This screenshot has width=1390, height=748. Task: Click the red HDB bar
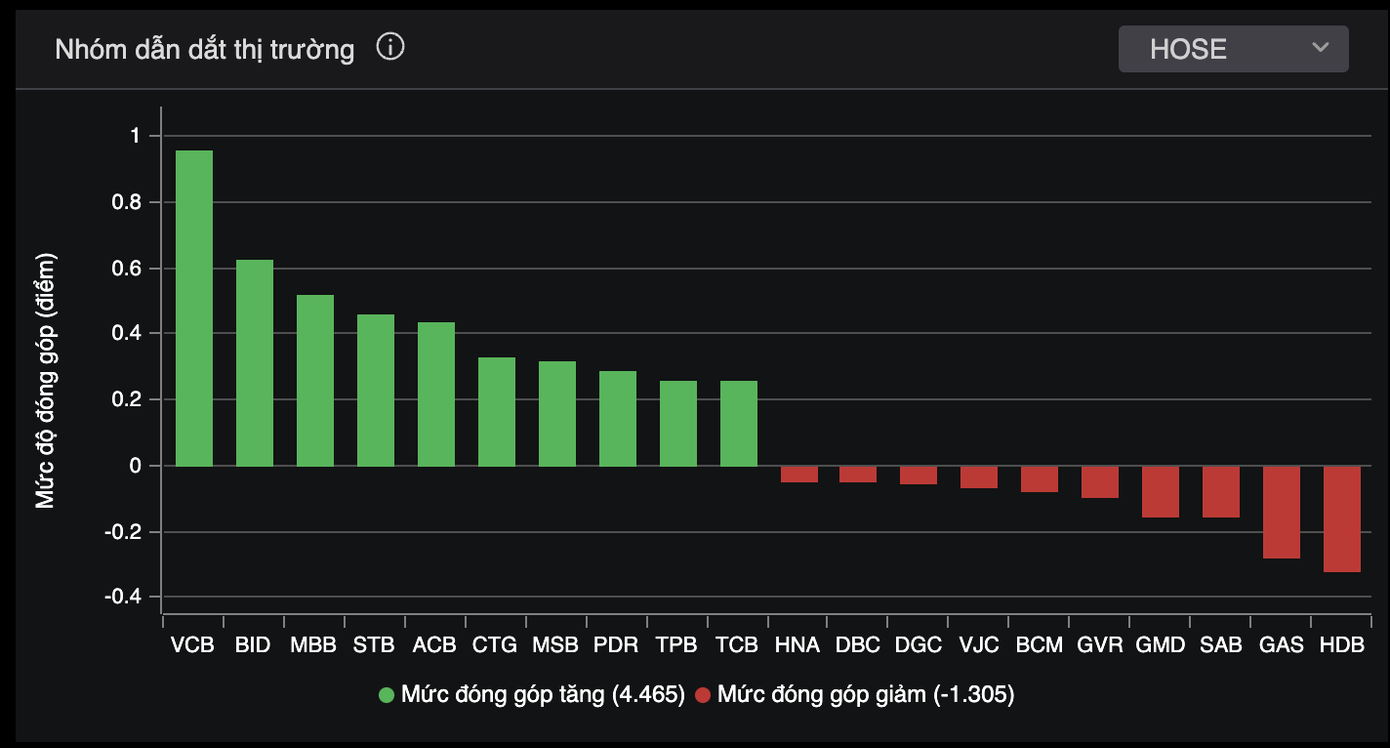coord(1341,519)
